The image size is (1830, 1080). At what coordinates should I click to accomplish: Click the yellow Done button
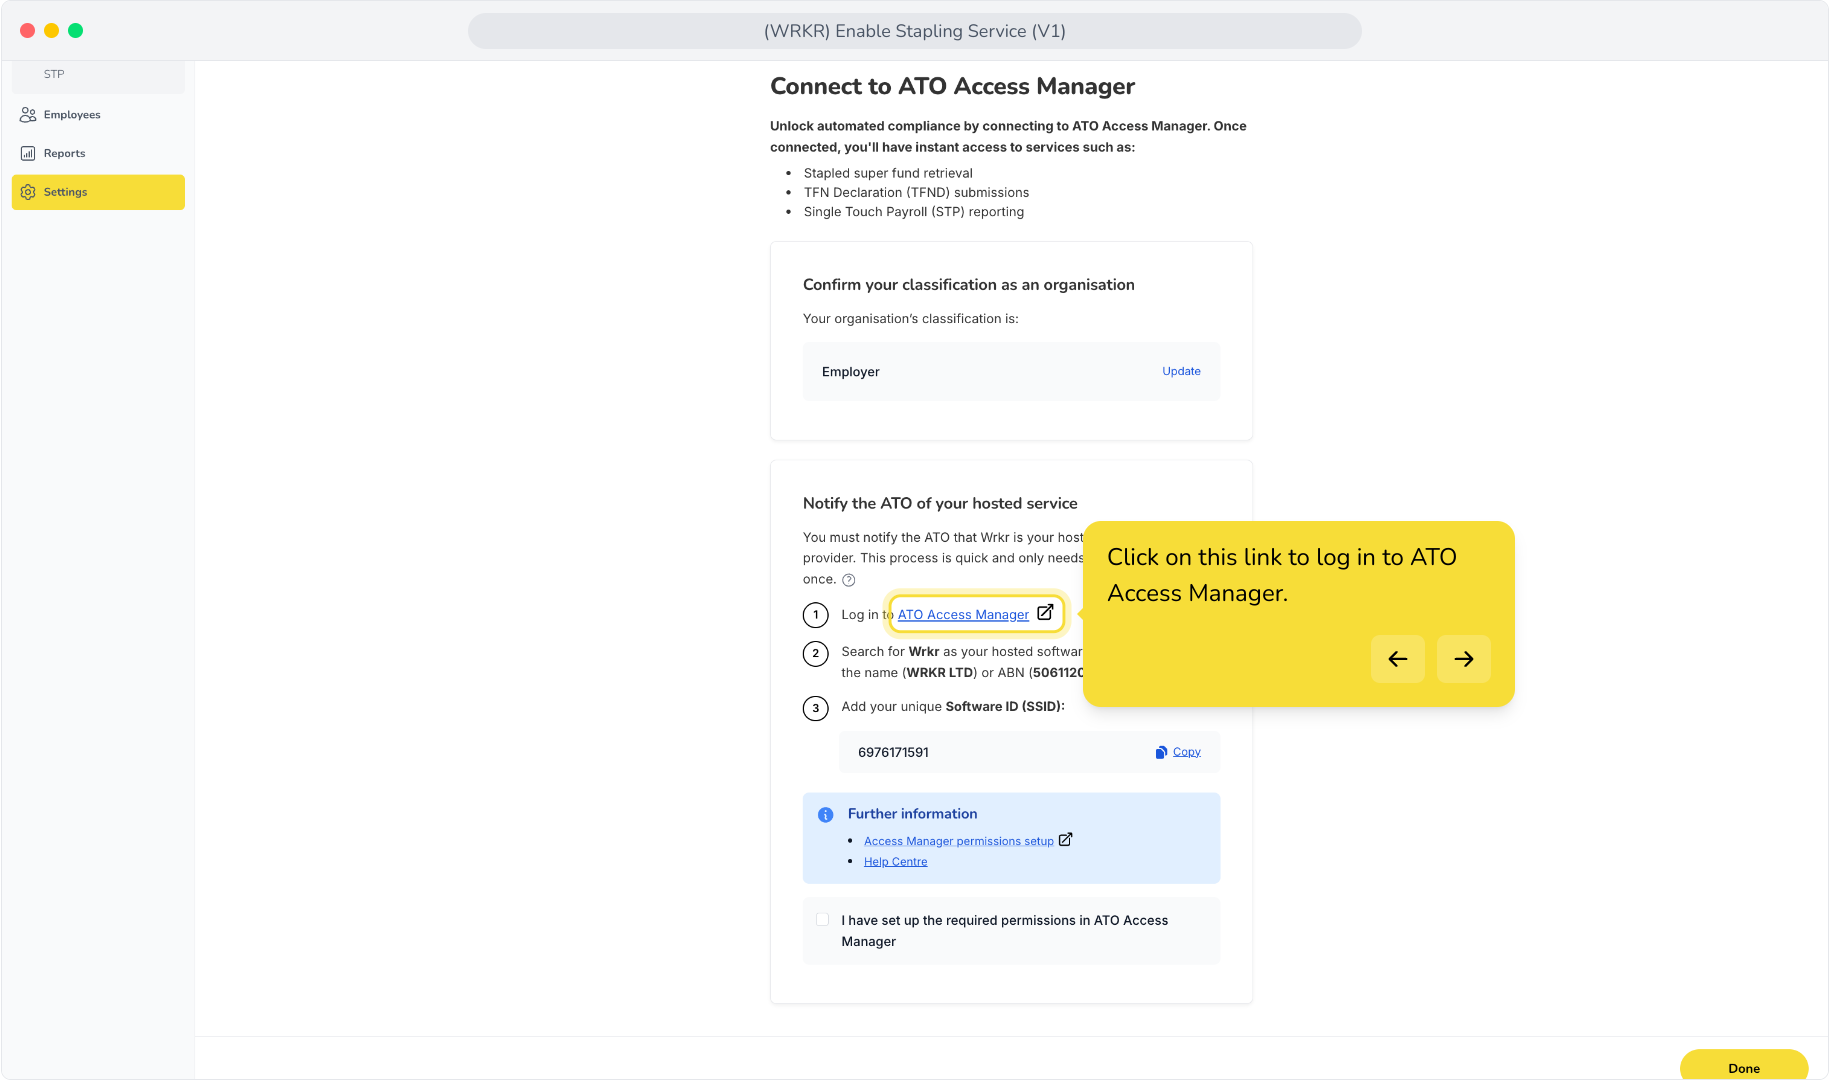[1744, 1066]
